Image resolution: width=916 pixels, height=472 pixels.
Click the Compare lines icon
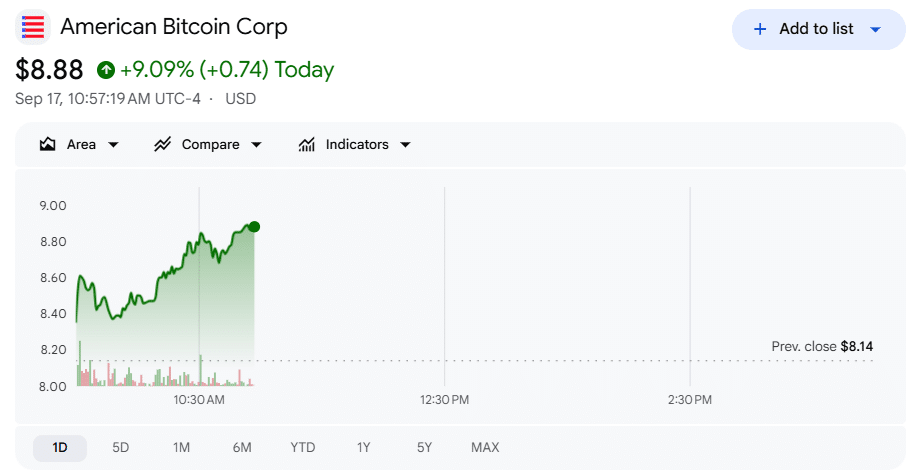point(162,144)
